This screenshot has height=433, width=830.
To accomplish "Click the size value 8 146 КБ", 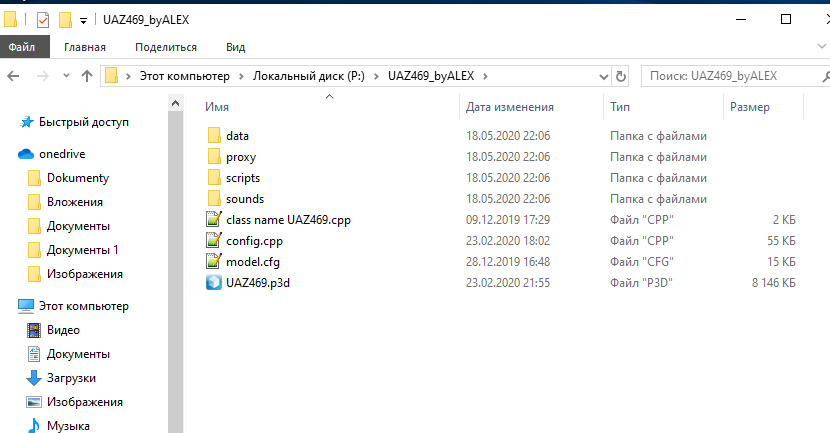I will pos(773,283).
